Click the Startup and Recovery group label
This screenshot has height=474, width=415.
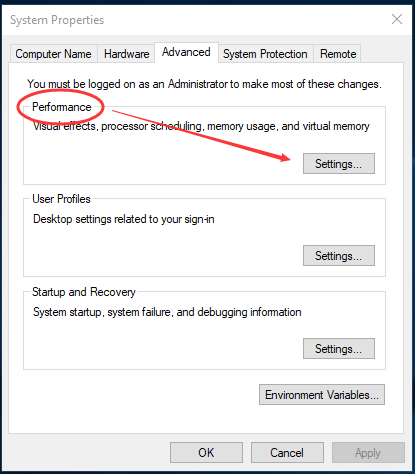84,292
